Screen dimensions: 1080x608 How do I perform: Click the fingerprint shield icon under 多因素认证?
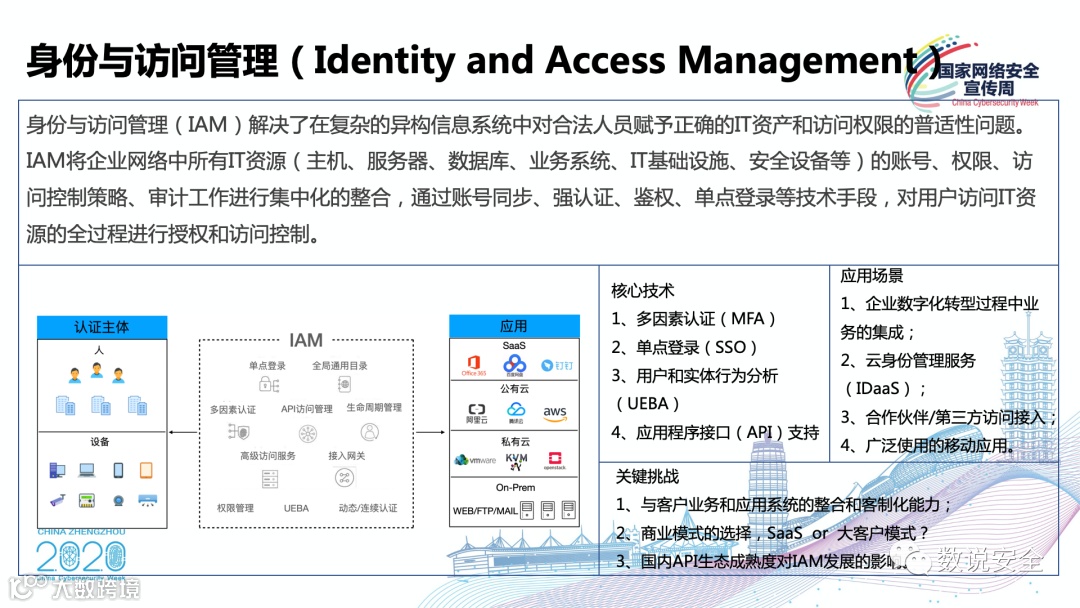pyautogui.click(x=238, y=432)
